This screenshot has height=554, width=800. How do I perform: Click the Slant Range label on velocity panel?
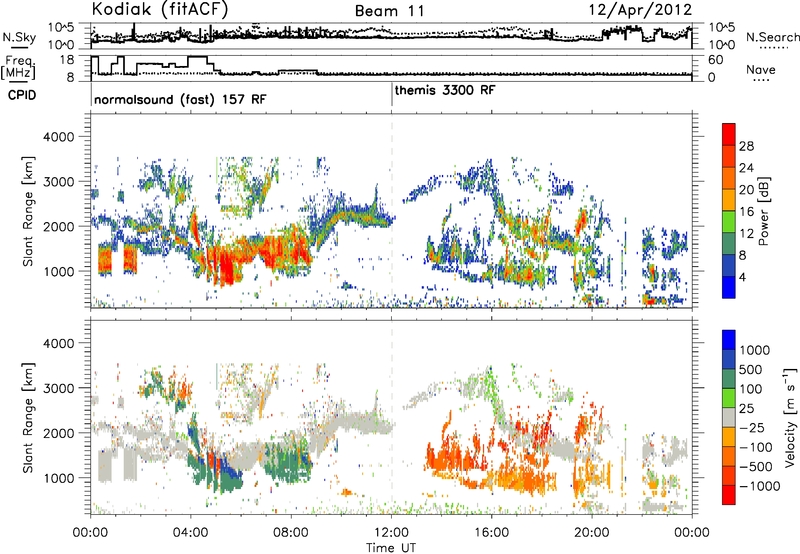point(28,418)
